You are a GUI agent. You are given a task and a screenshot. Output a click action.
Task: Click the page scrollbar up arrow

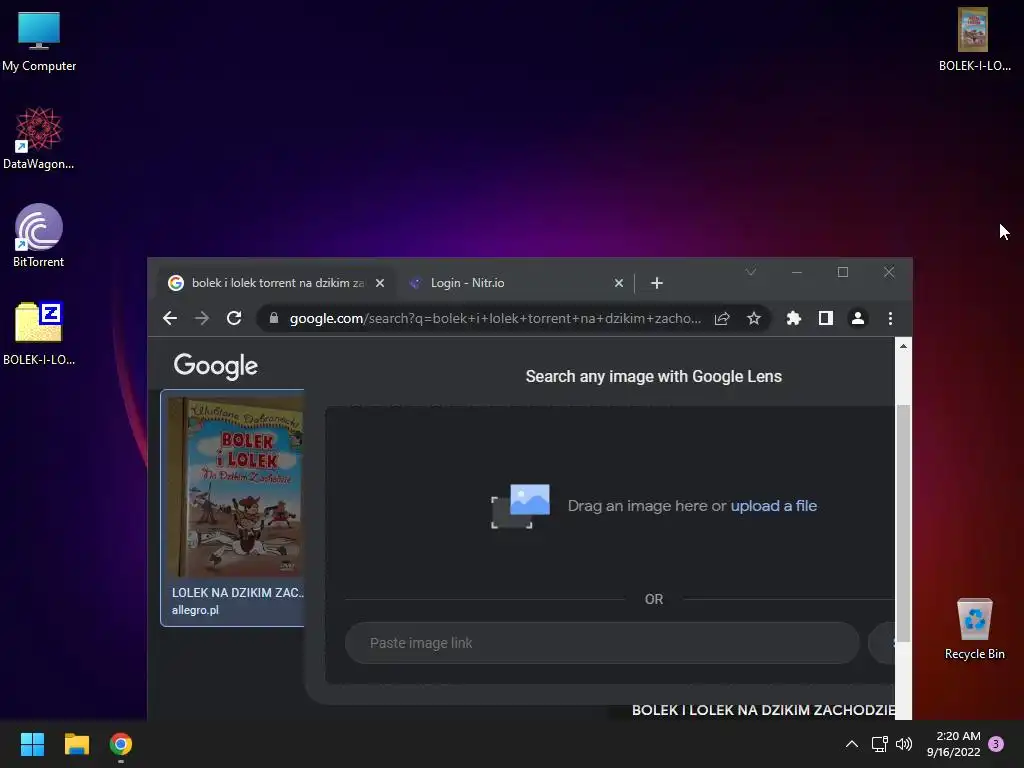pyautogui.click(x=903, y=346)
